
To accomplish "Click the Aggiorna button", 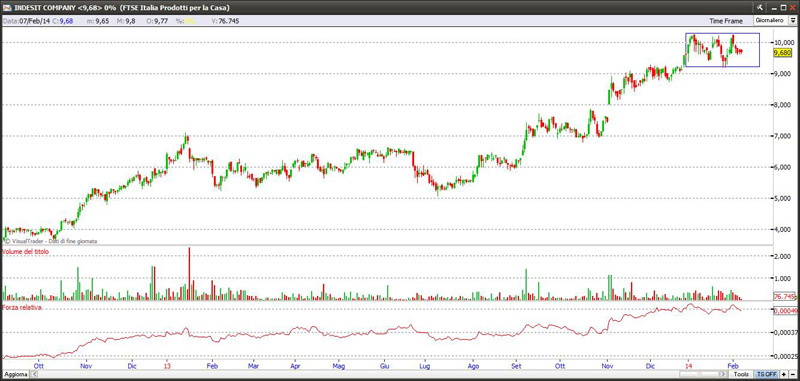I will pyautogui.click(x=15, y=374).
